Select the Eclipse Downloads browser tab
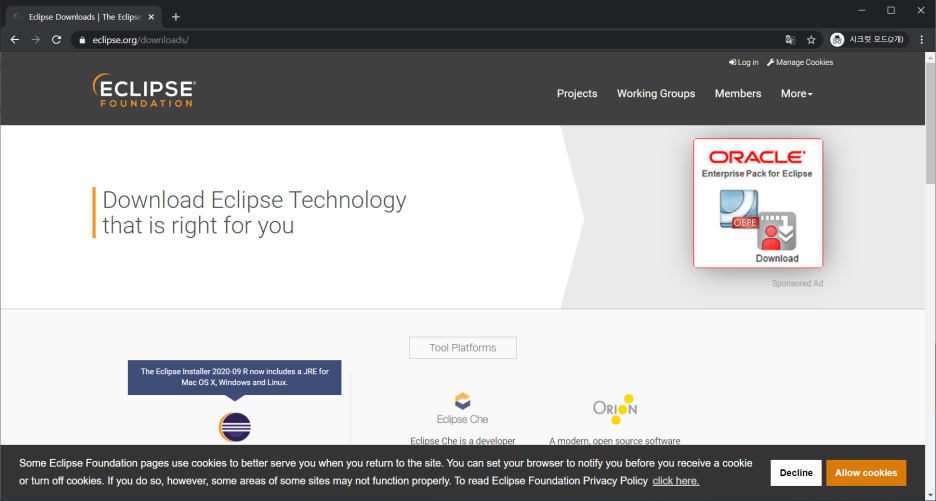936x501 pixels. pos(84,17)
